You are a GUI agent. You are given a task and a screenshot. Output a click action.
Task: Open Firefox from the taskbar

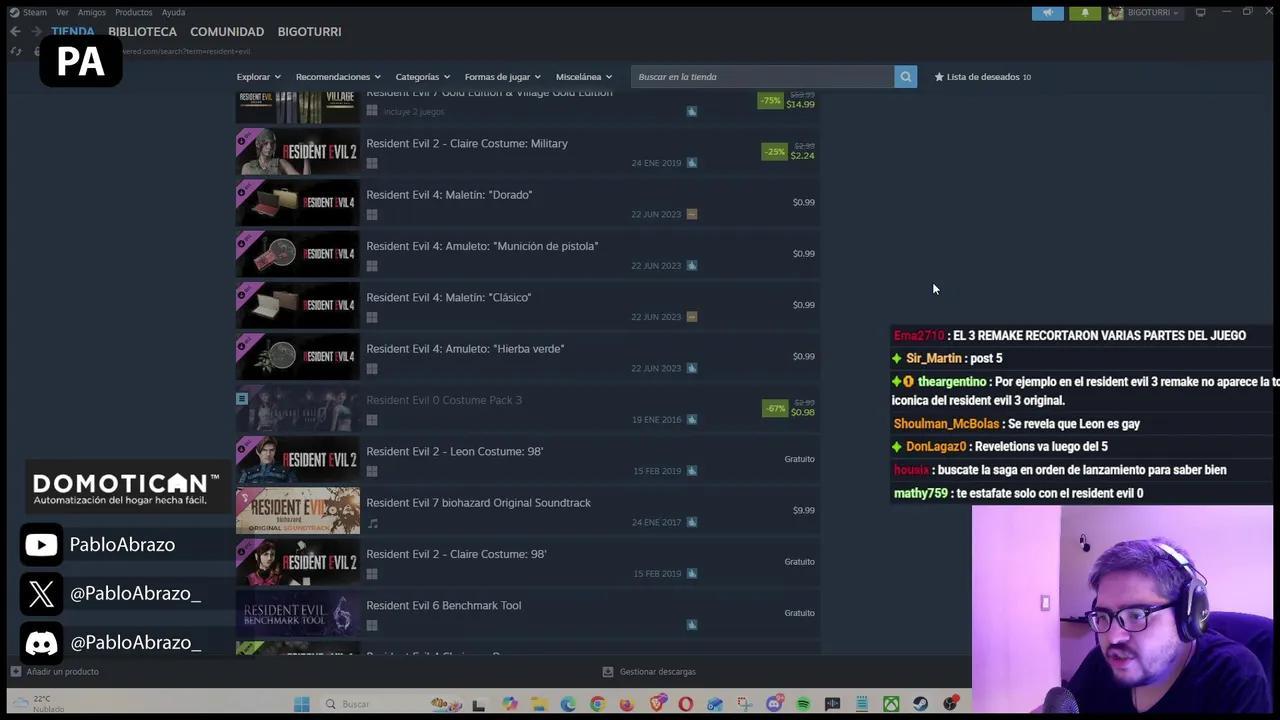tap(627, 704)
